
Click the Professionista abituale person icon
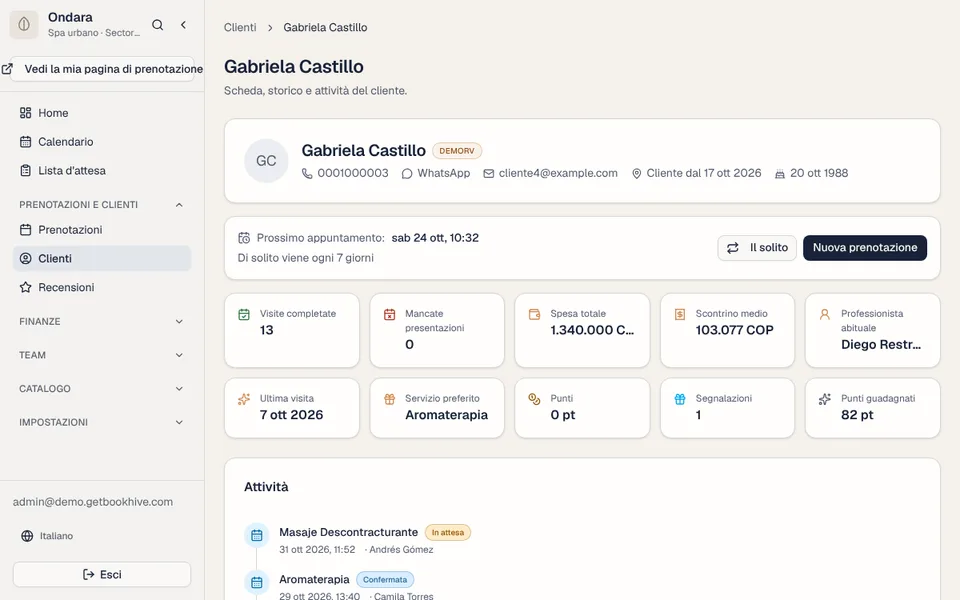(825, 315)
